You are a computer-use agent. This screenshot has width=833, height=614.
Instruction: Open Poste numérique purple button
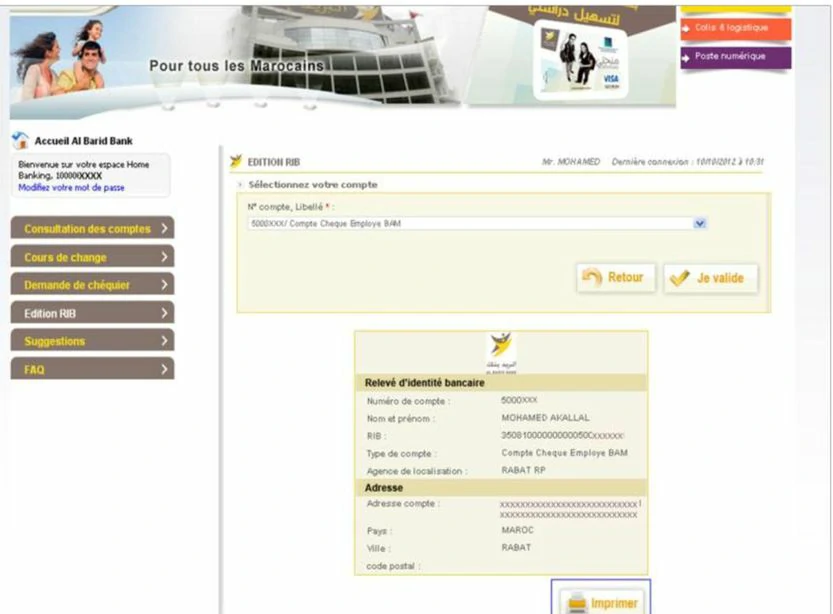736,57
